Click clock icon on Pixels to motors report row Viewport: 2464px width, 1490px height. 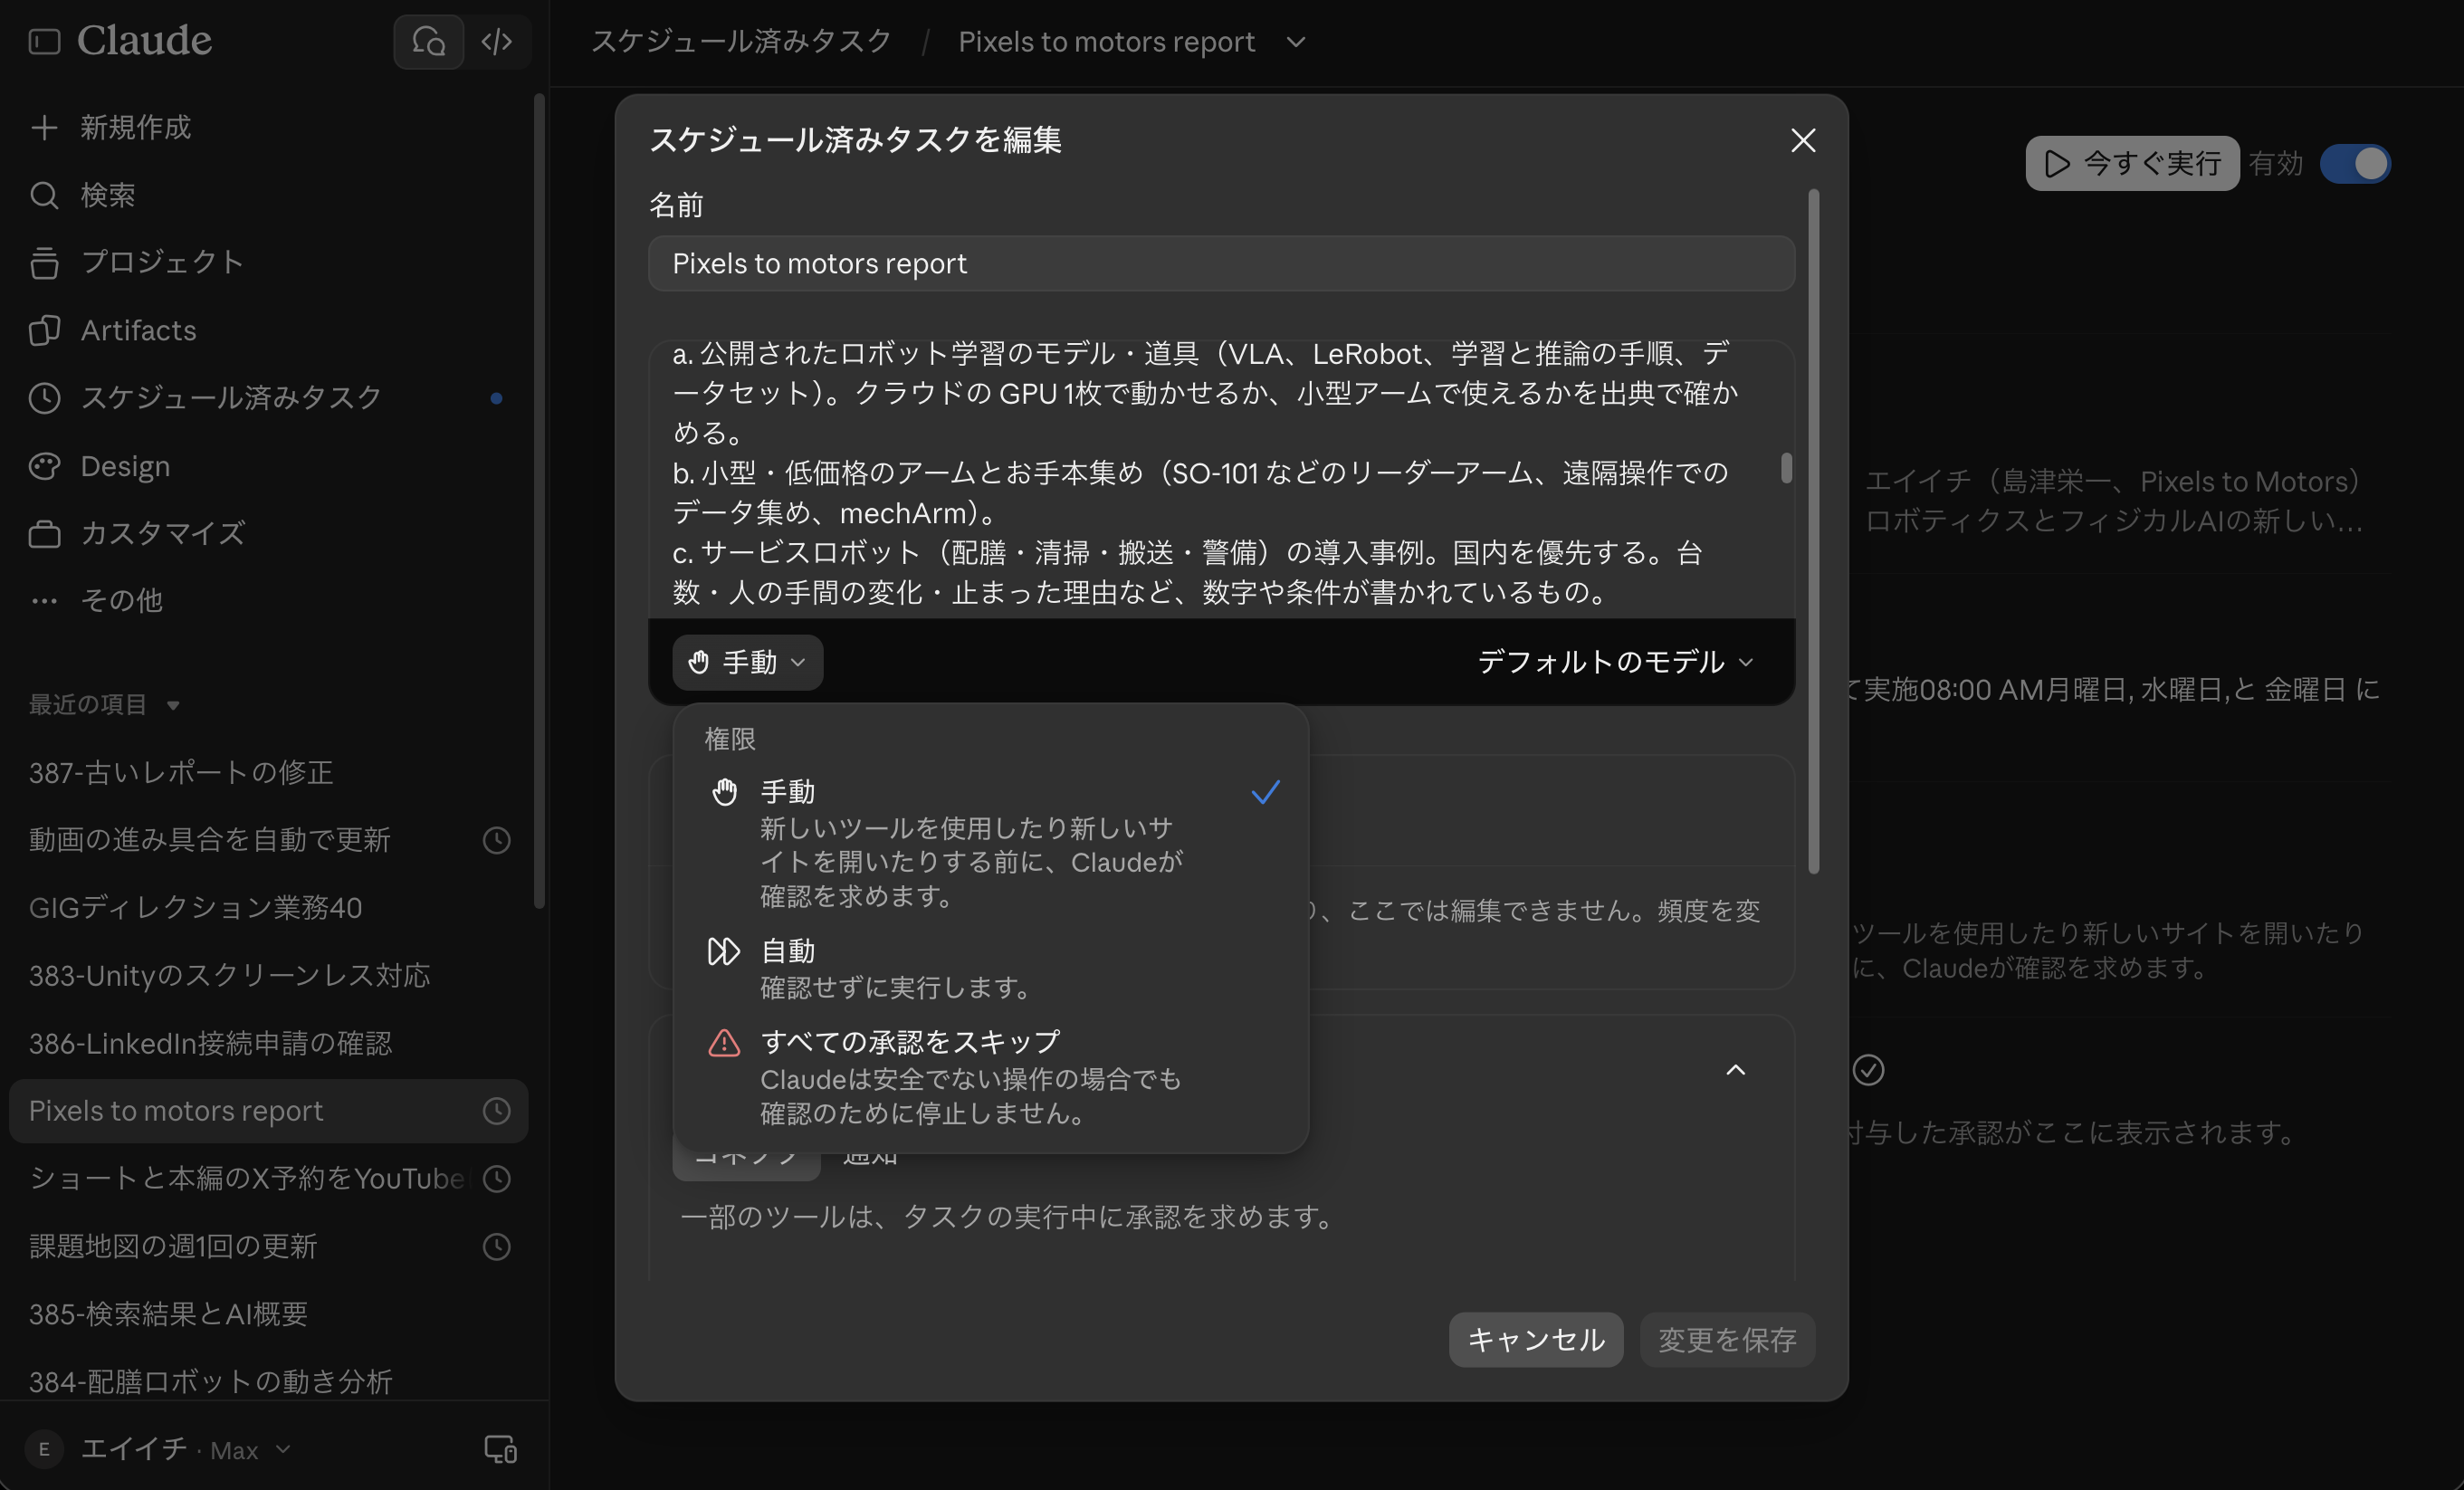tap(496, 1111)
